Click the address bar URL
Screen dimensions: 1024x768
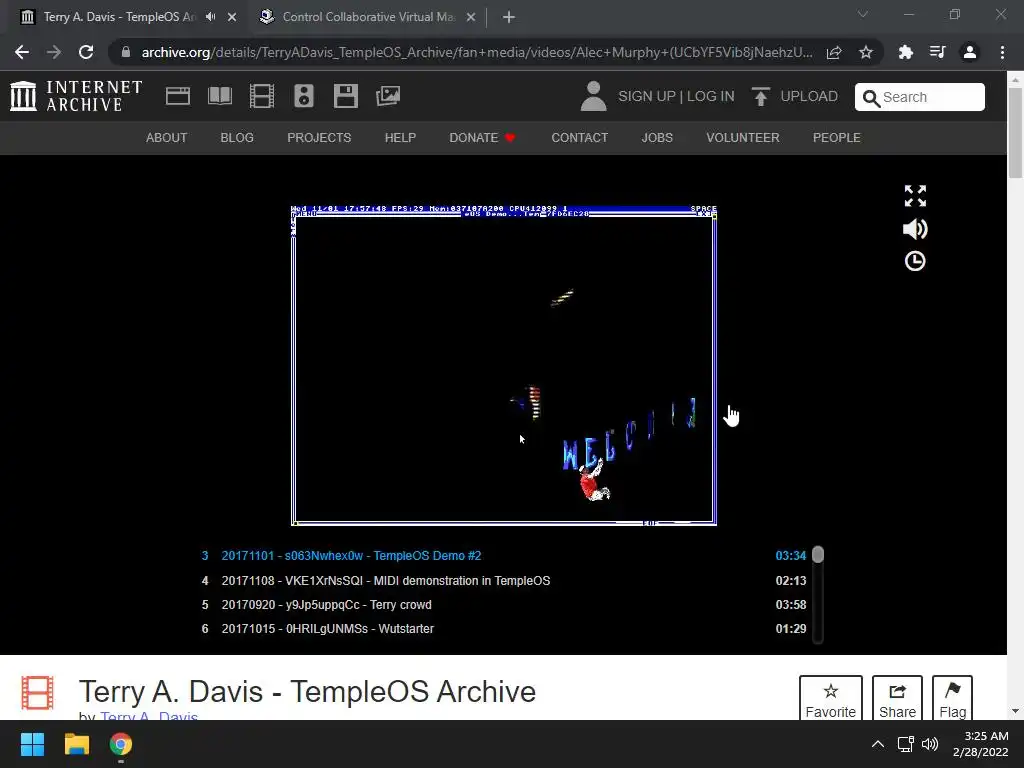(477, 52)
